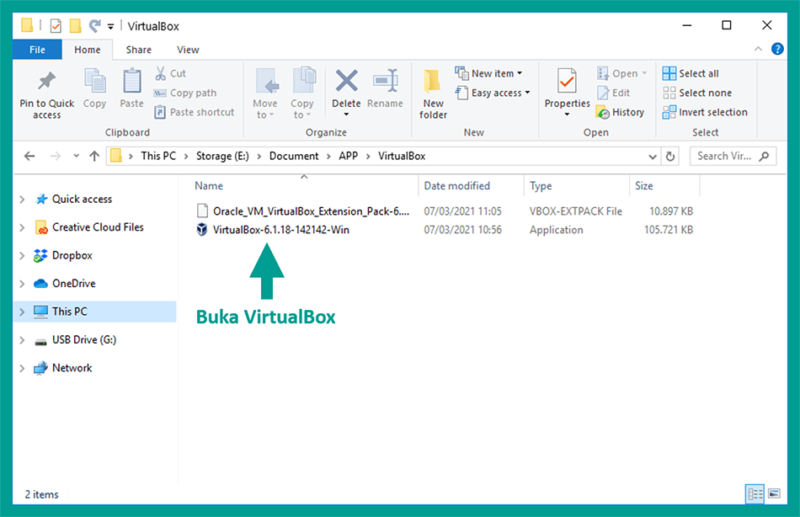Click Document breadcrumb
The height and width of the screenshot is (517, 800).
pyautogui.click(x=294, y=156)
